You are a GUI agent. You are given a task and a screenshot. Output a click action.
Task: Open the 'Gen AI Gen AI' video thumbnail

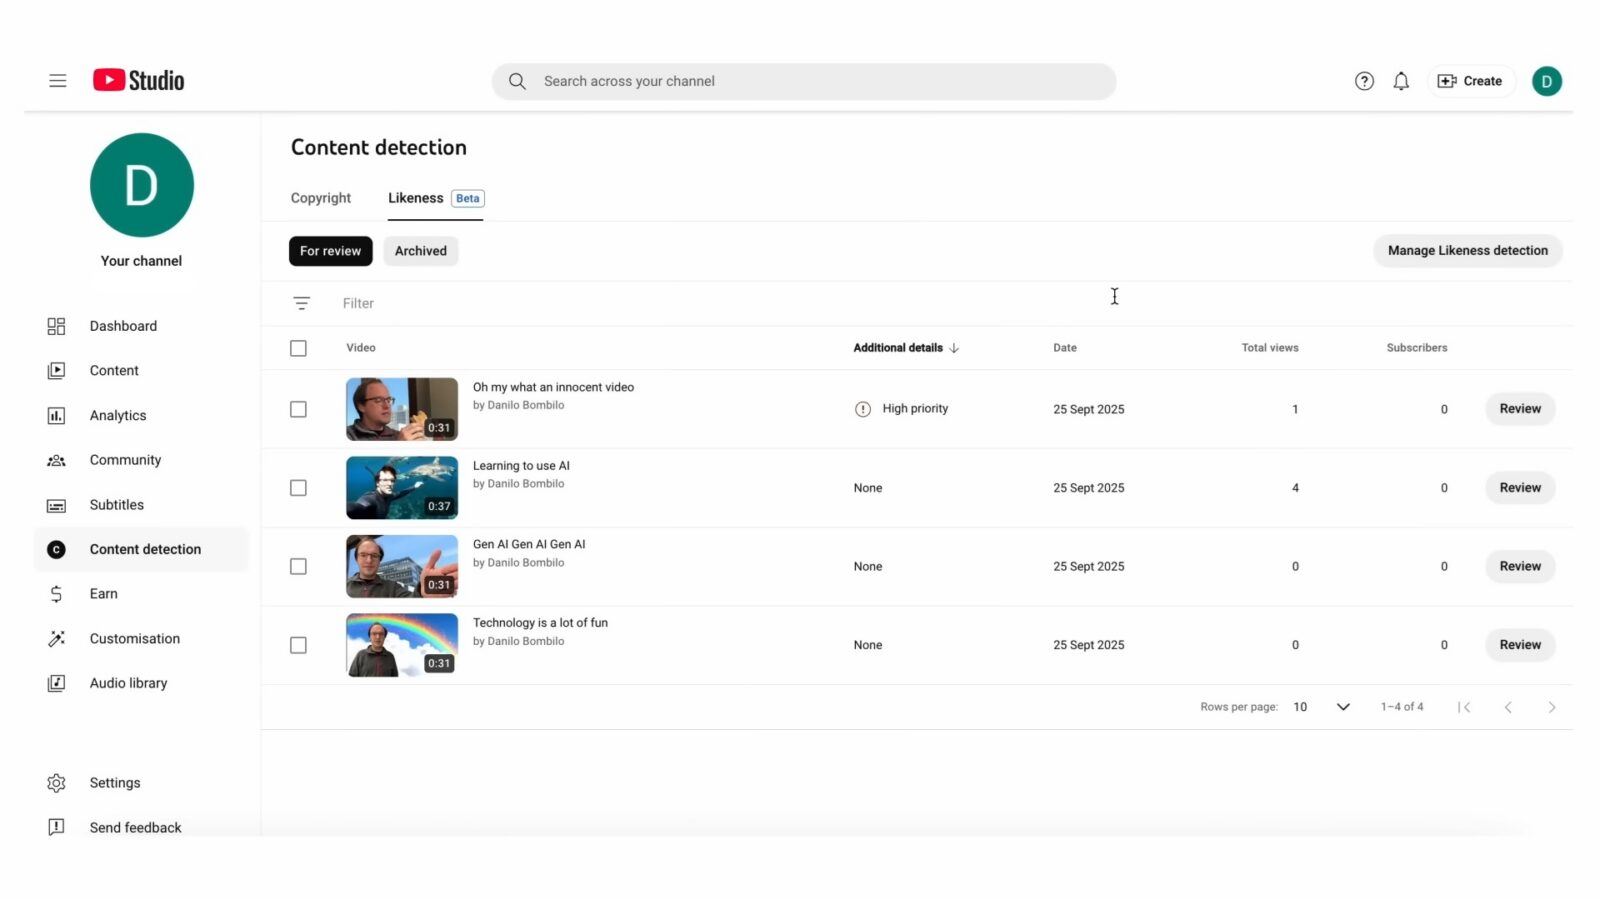(401, 566)
